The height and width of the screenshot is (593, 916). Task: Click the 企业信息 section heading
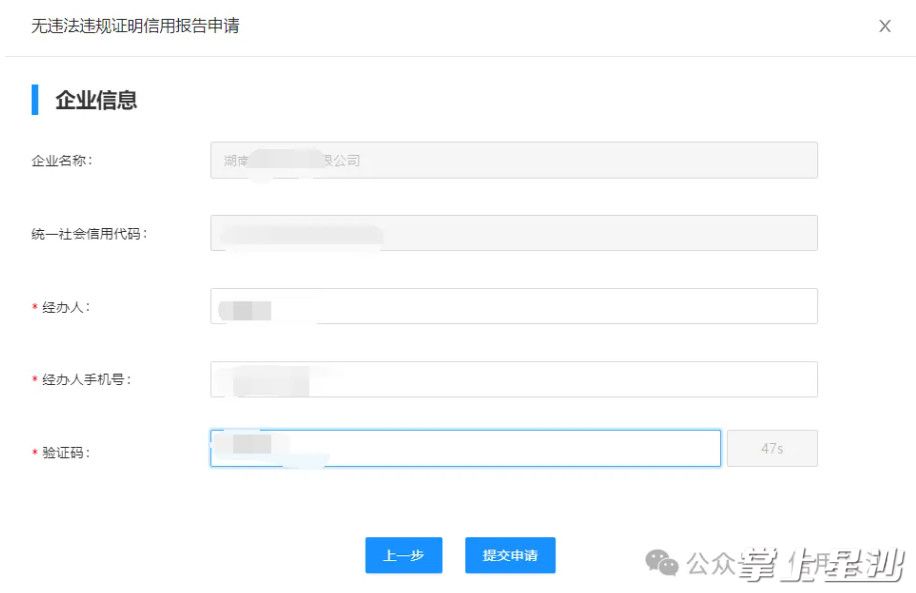click(x=96, y=100)
